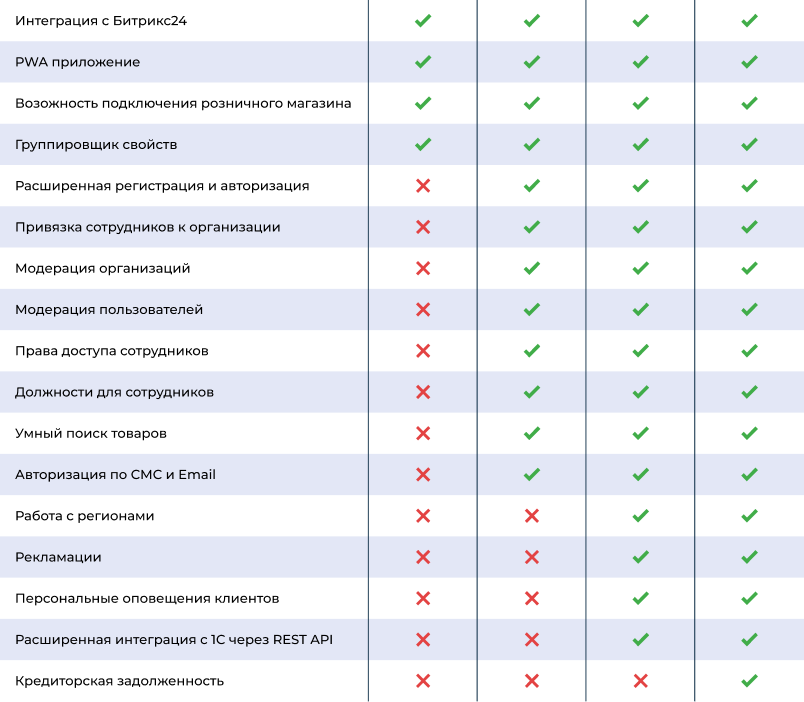
Task: Click third-column checkmark for Группировщик свойств
Action: [x=641, y=144]
